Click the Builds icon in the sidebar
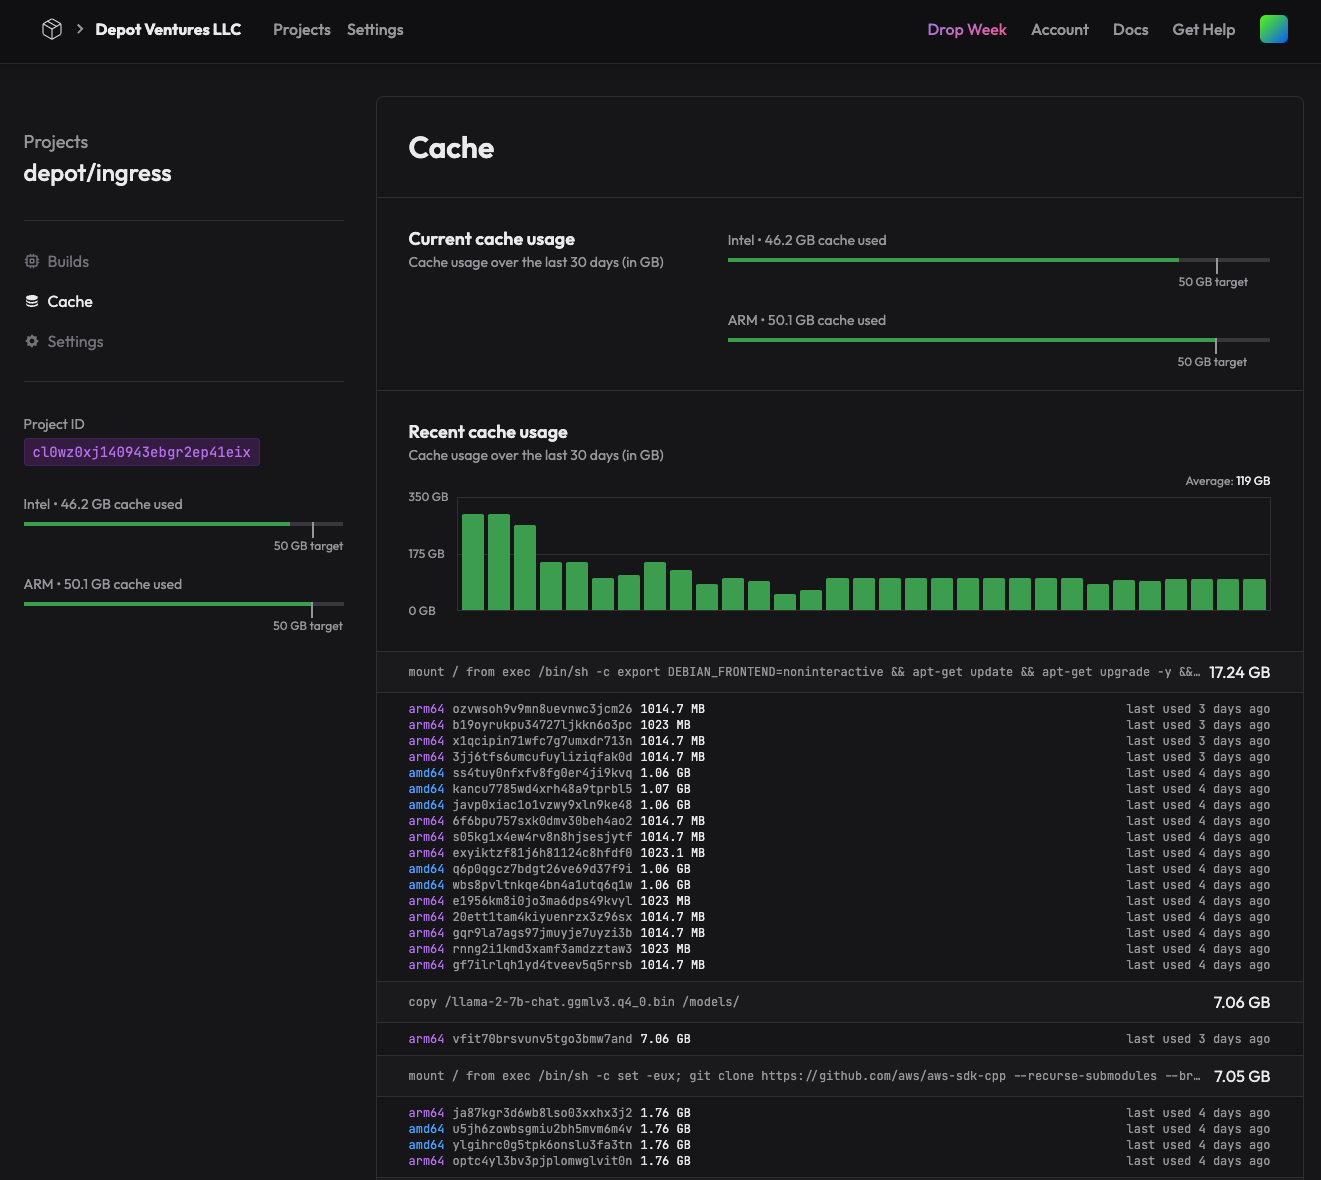 pyautogui.click(x=32, y=262)
